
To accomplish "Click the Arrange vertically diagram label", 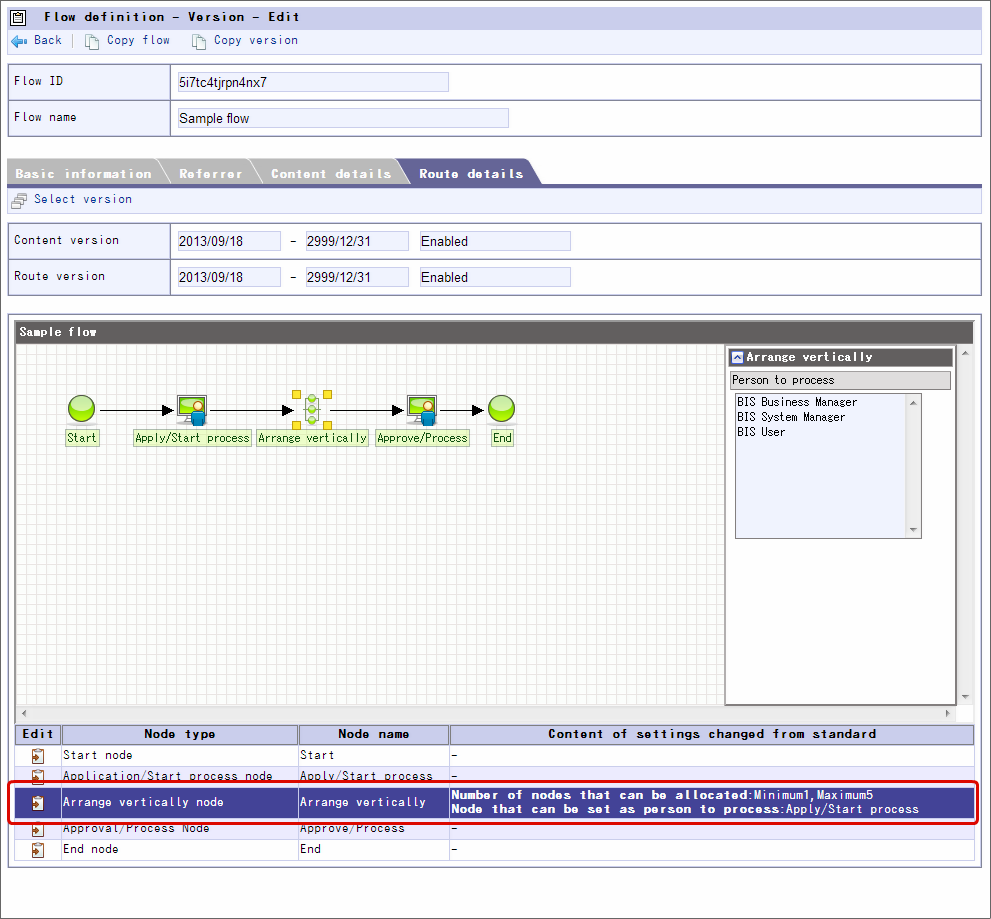I will (312, 438).
